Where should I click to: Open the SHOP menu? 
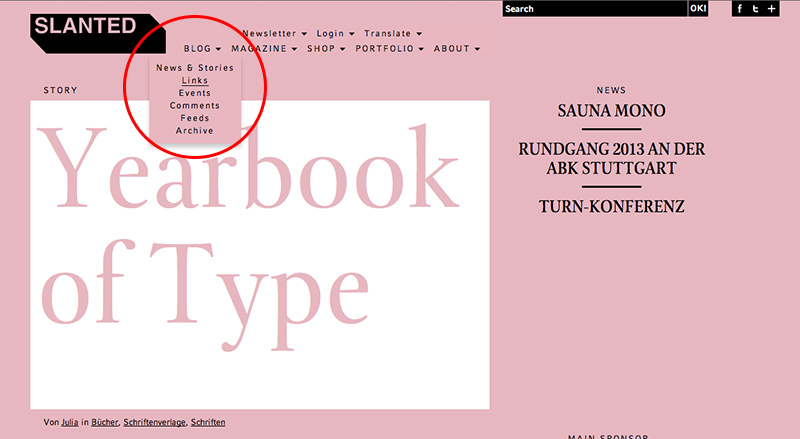click(326, 48)
